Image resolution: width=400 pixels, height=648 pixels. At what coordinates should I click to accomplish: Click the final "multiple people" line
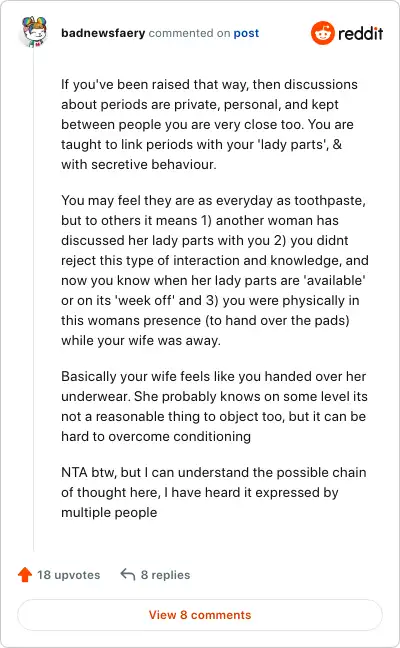[x=109, y=512]
